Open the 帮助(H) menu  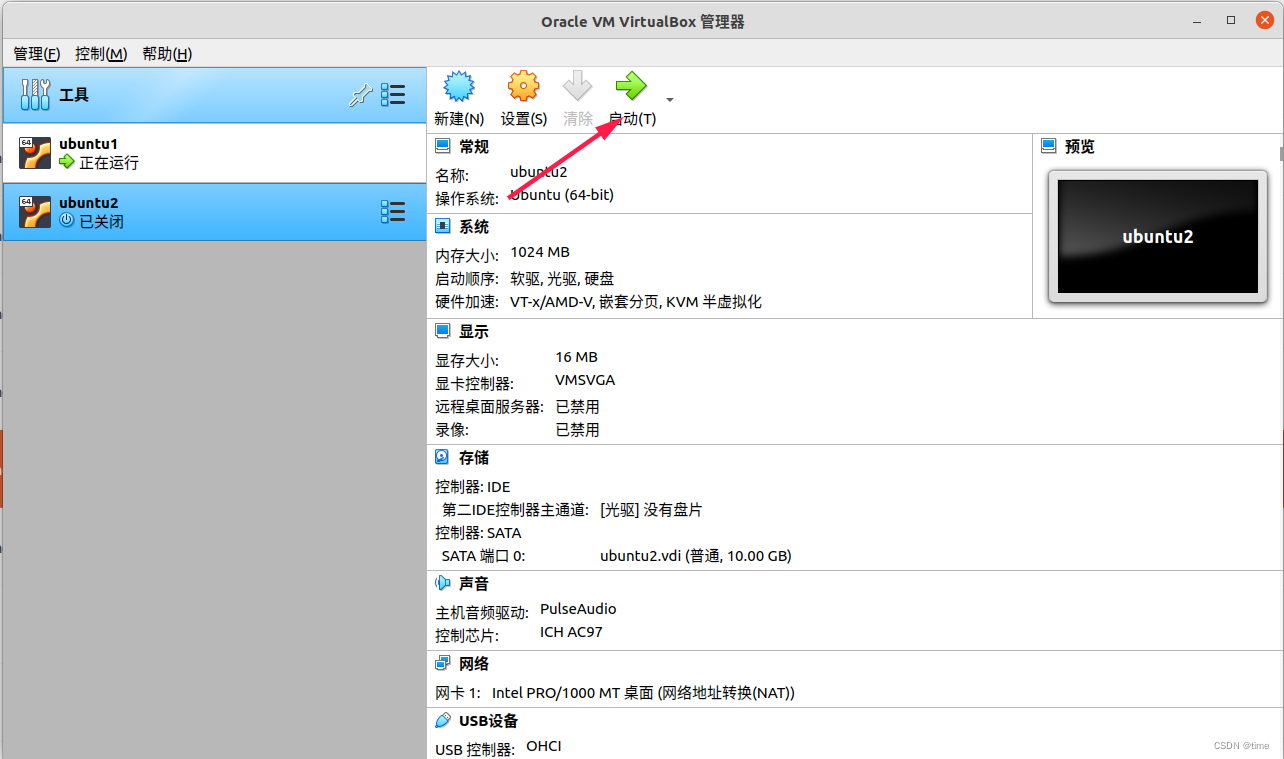pos(167,54)
